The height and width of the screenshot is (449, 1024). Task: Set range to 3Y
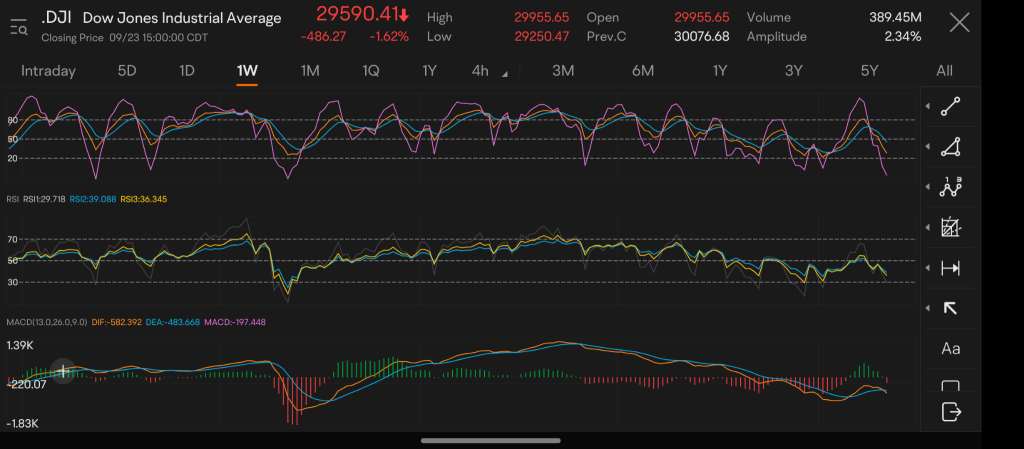point(793,71)
